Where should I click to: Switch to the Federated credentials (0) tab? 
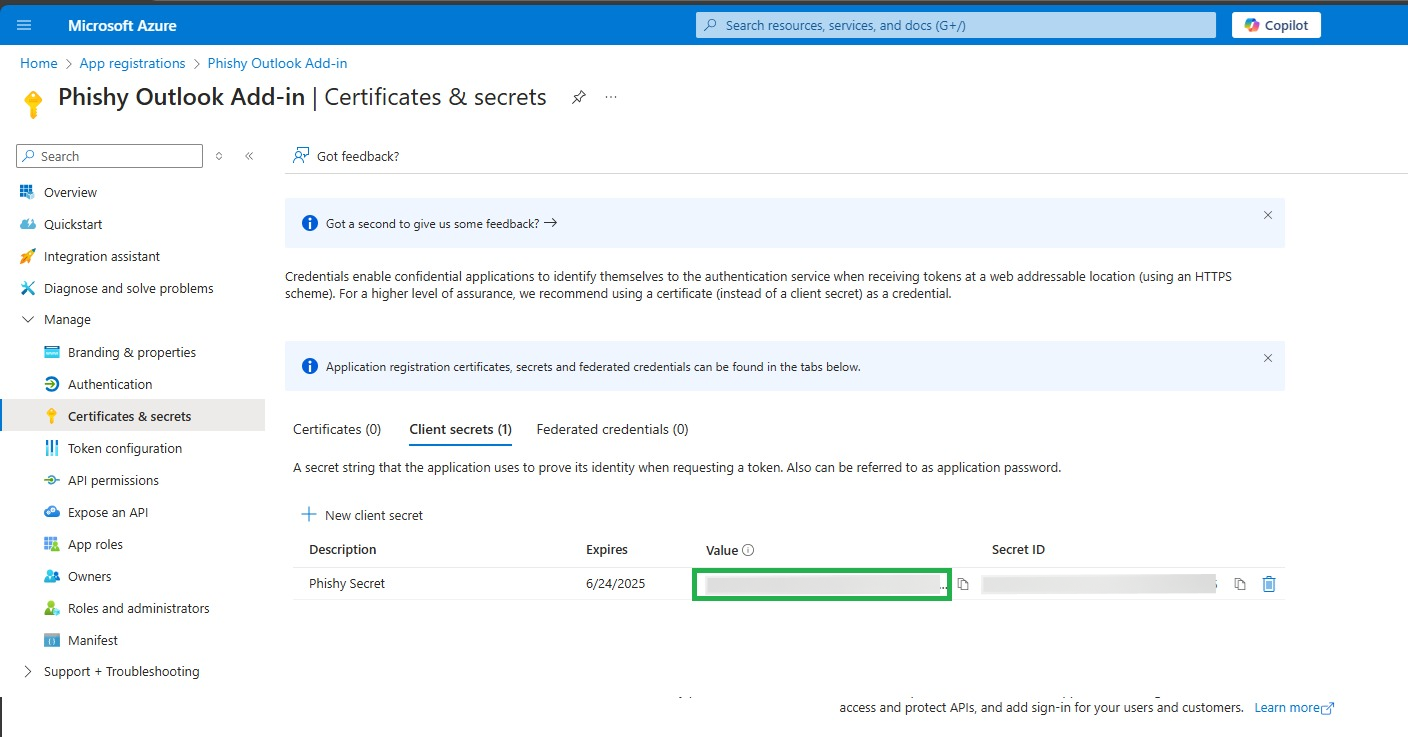(x=612, y=429)
